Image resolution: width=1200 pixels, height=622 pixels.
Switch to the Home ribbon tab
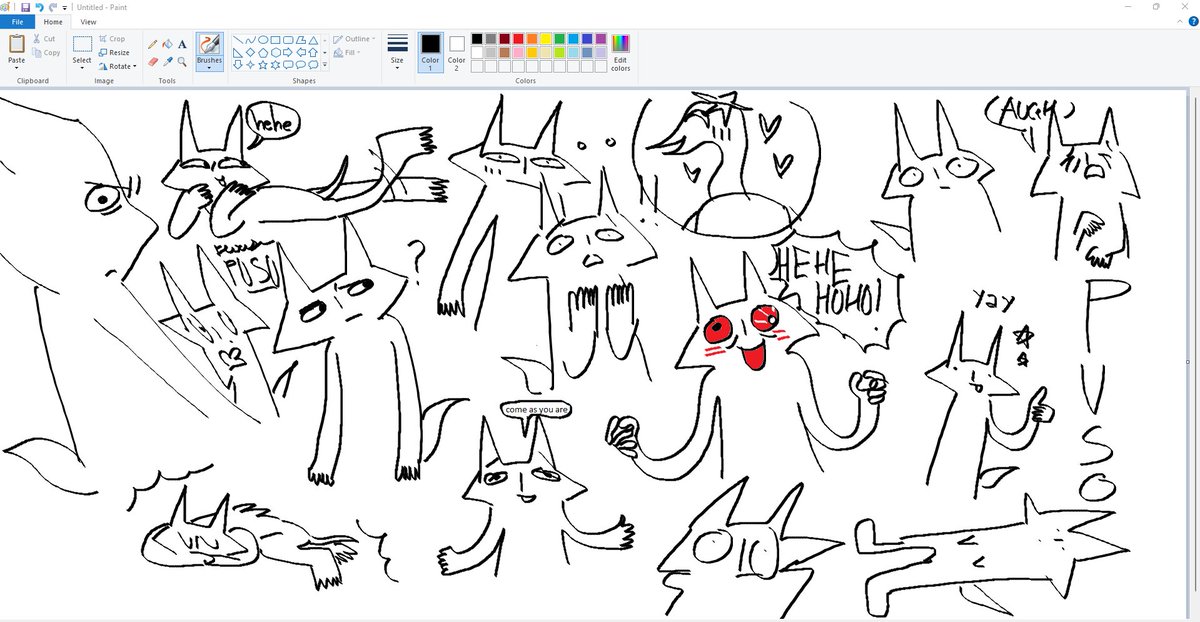[x=53, y=22]
